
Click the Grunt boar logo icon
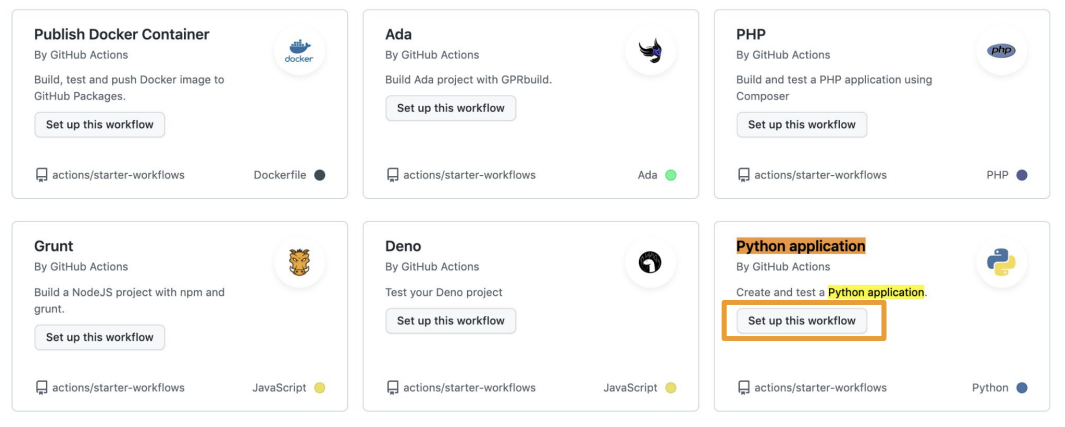tap(299, 262)
